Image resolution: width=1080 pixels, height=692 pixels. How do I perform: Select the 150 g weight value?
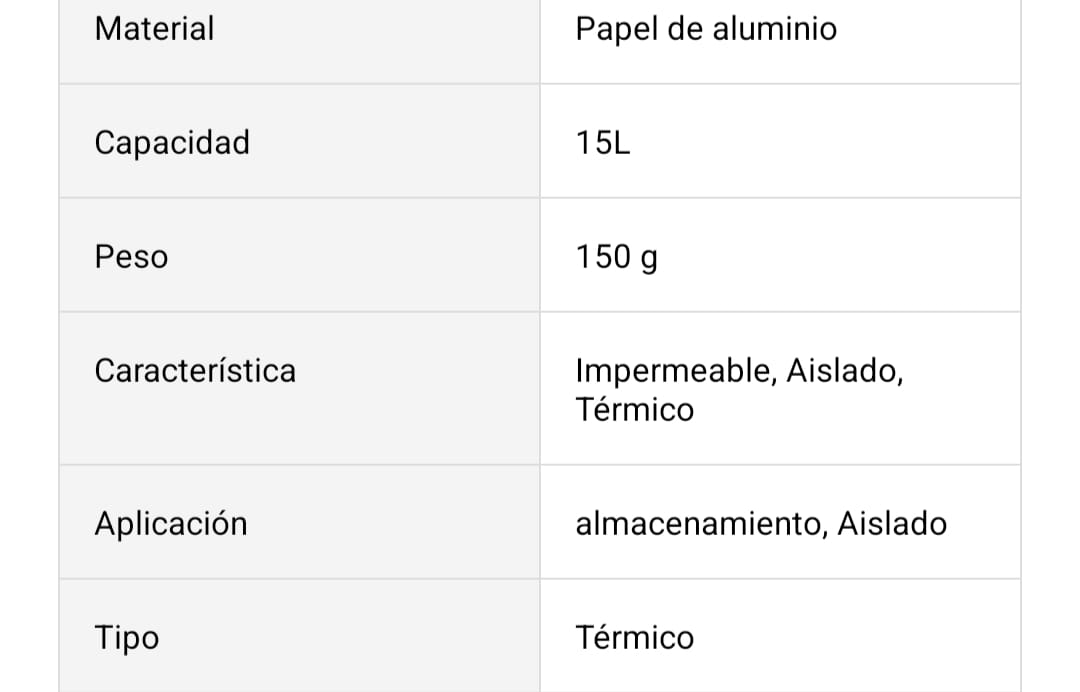(x=616, y=256)
